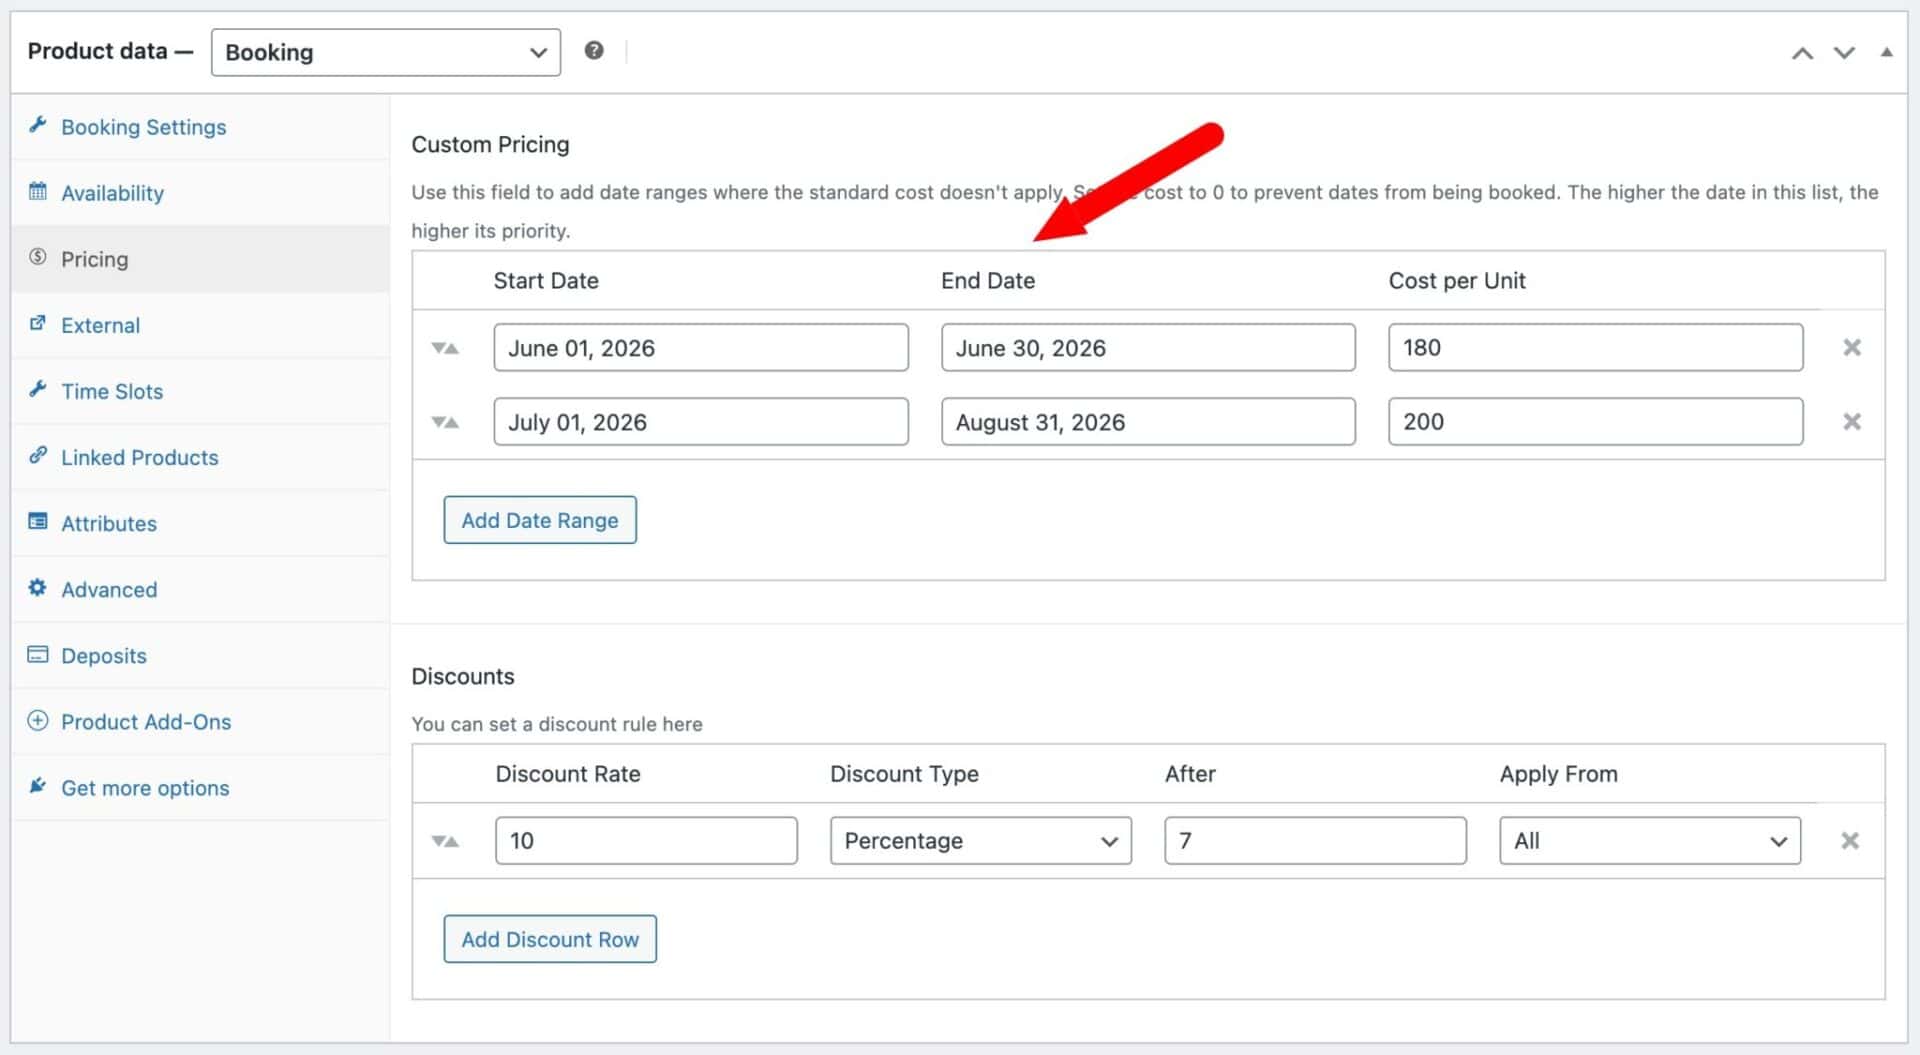Switch to the Deposits tab

[x=200, y=655]
